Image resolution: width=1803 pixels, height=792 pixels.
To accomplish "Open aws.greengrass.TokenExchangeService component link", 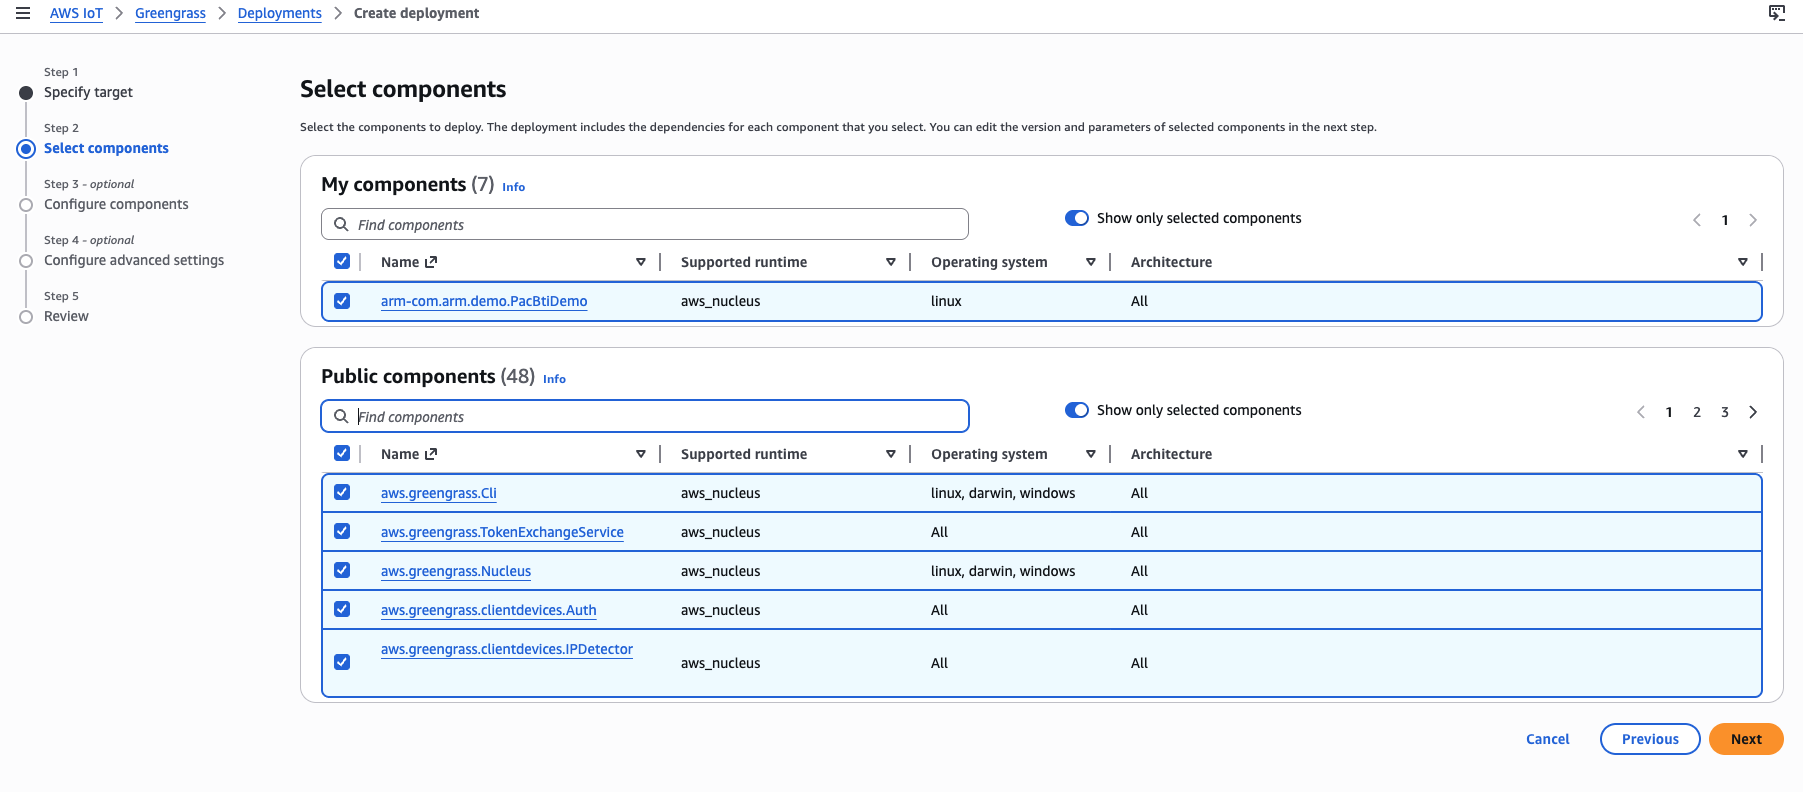I will tap(502, 532).
